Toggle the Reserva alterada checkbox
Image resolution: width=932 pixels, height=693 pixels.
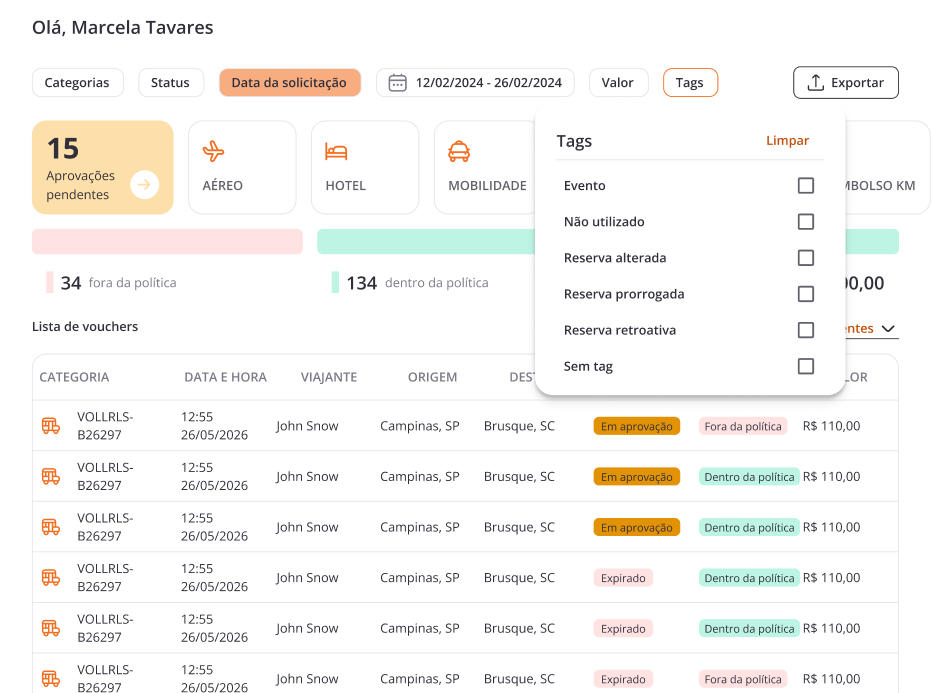(806, 258)
